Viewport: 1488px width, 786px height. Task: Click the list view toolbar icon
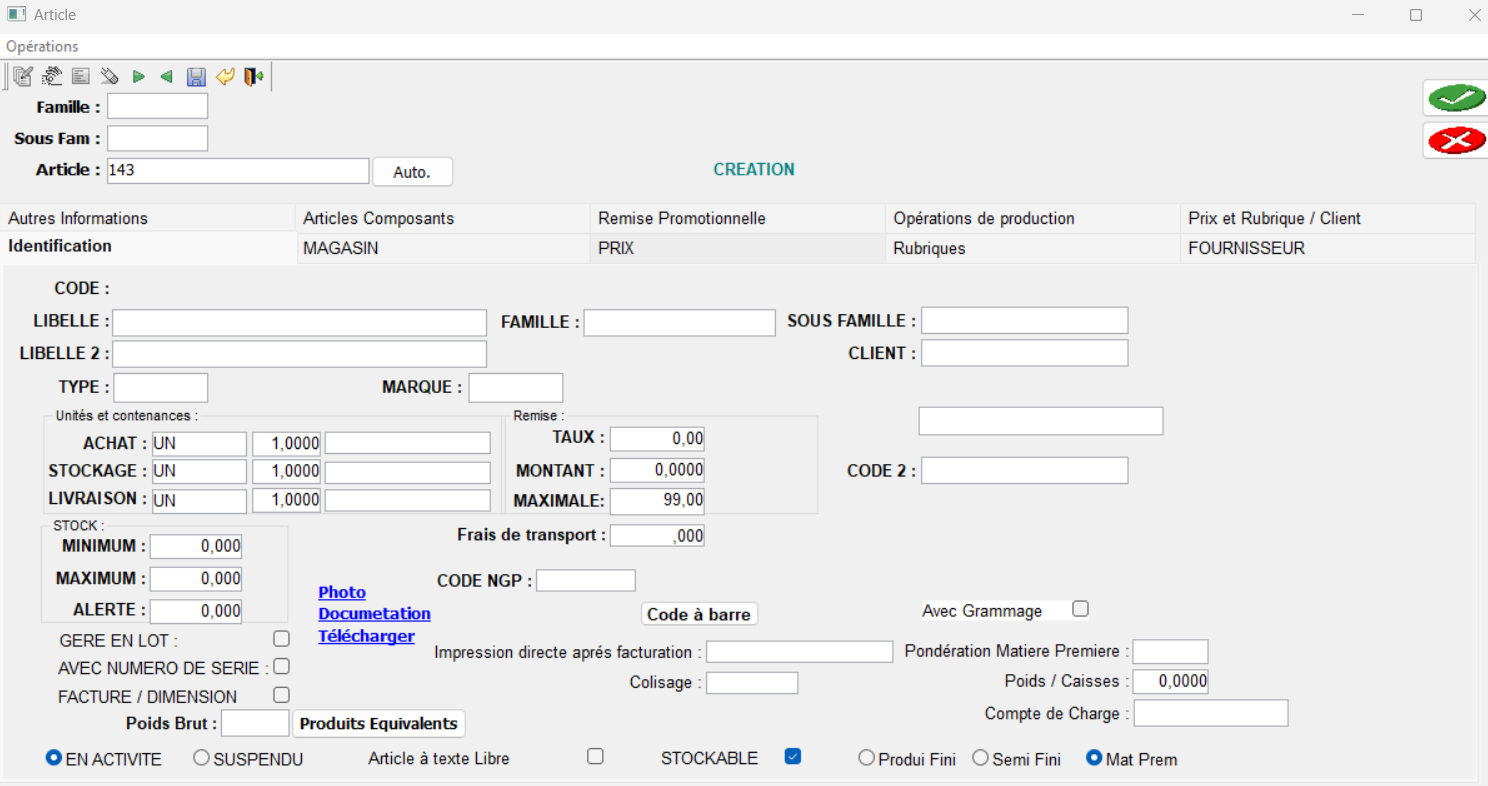pyautogui.click(x=81, y=76)
